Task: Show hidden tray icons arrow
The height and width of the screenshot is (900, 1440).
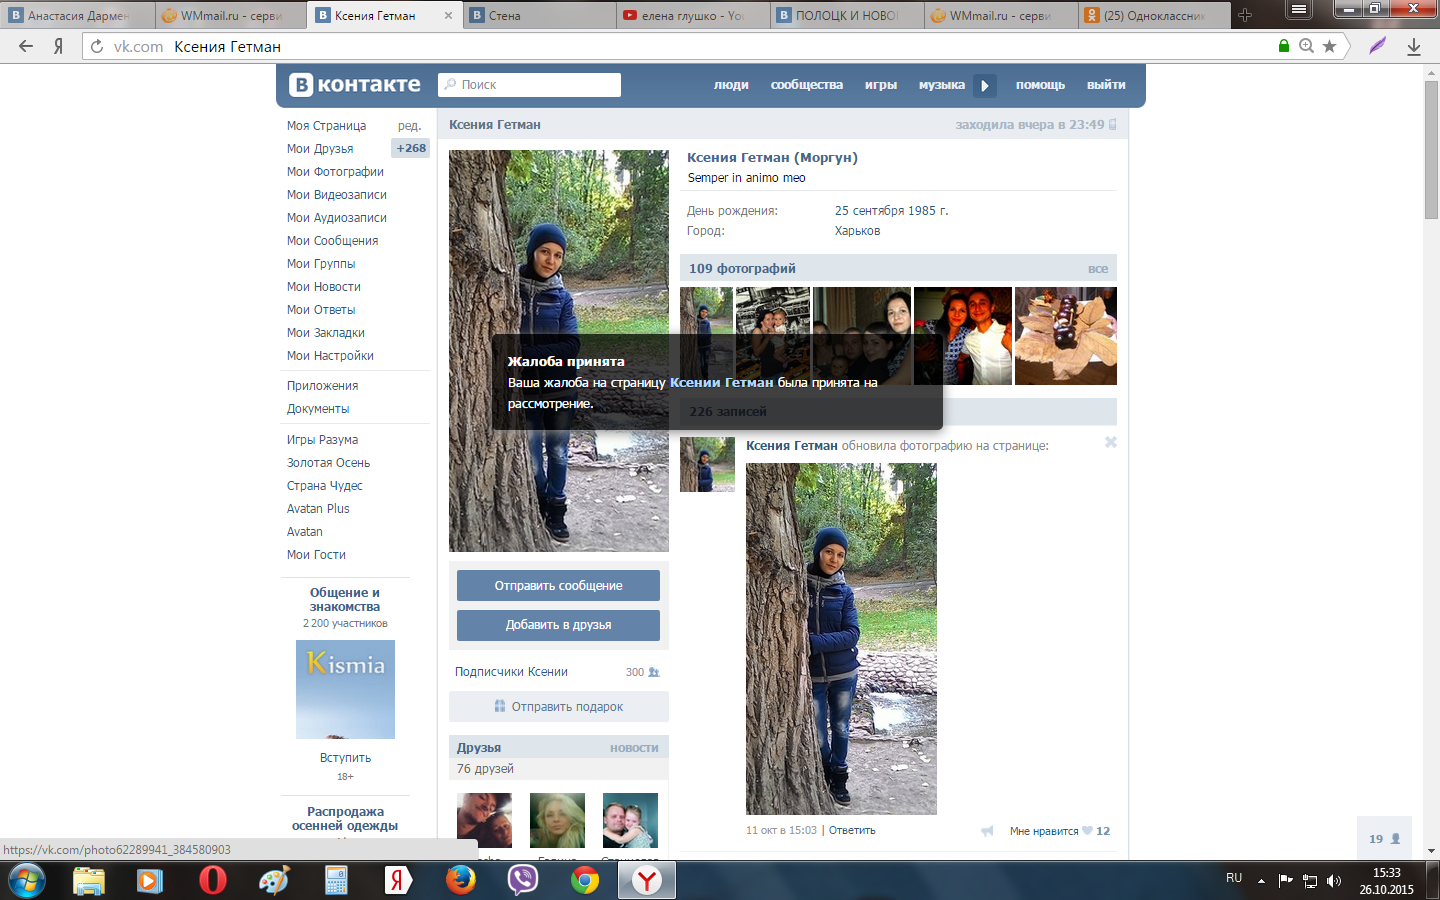Action: [x=1261, y=881]
